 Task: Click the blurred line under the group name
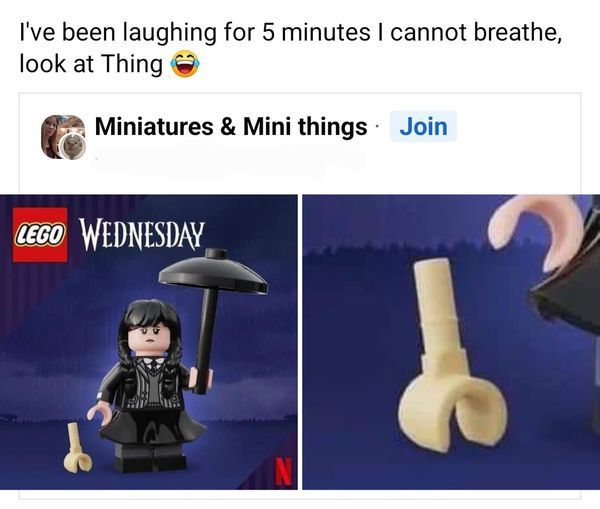tap(230, 158)
